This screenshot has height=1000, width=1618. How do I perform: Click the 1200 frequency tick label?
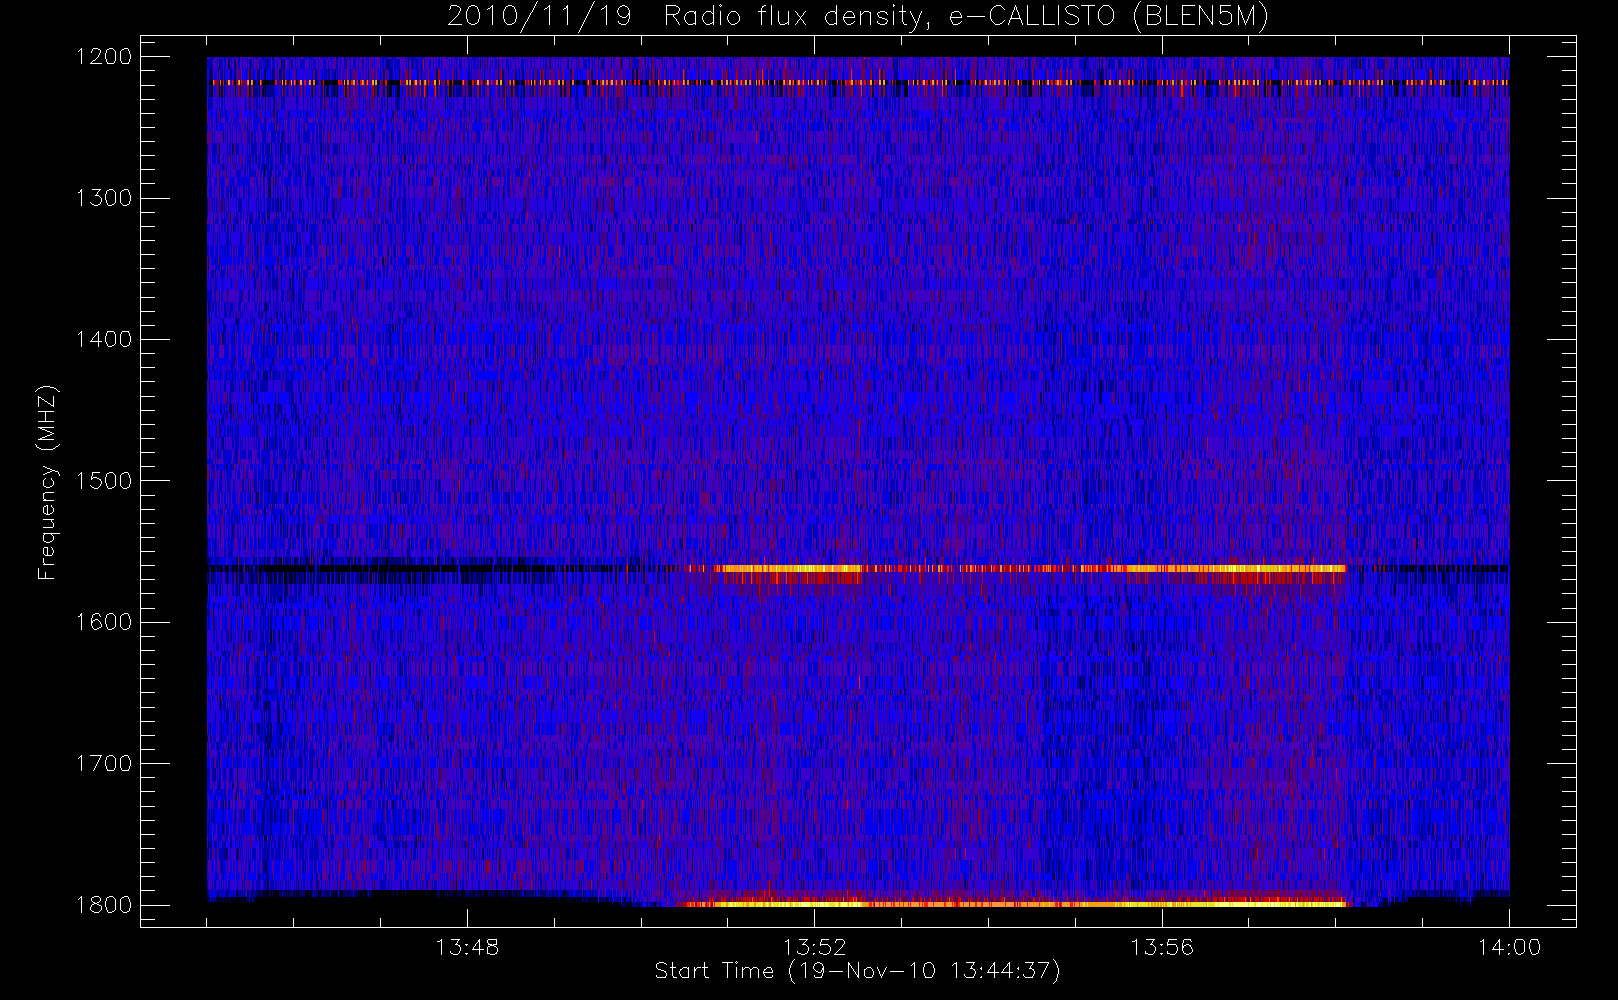pyautogui.click(x=104, y=57)
